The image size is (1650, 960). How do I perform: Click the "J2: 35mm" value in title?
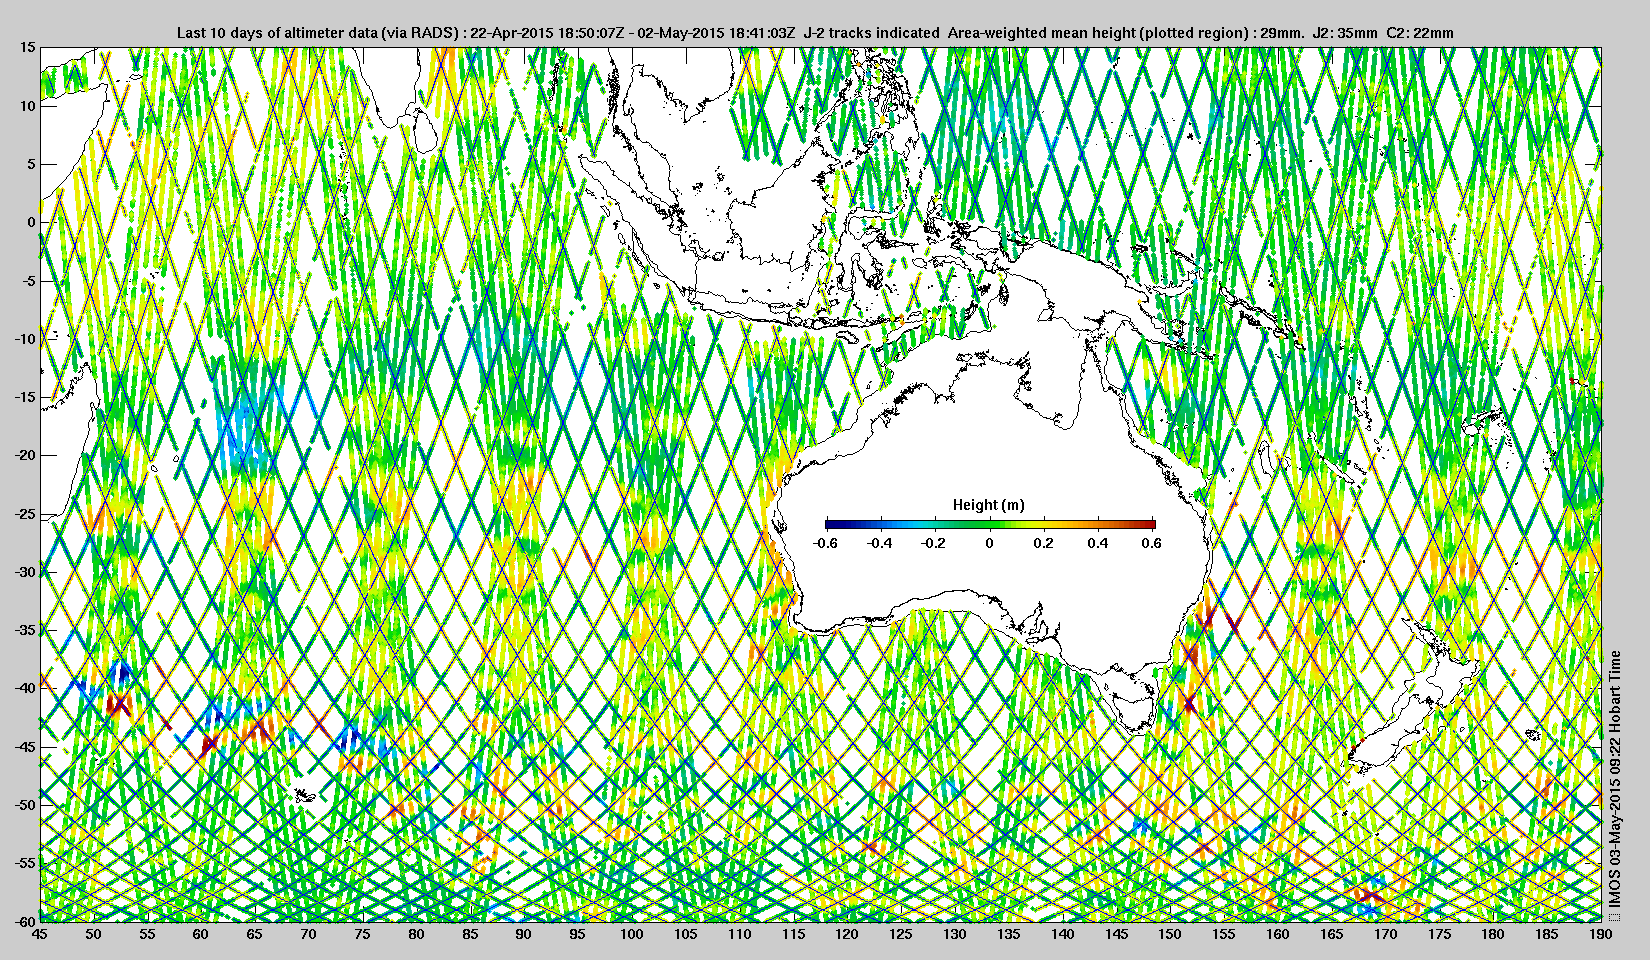click(x=1346, y=33)
